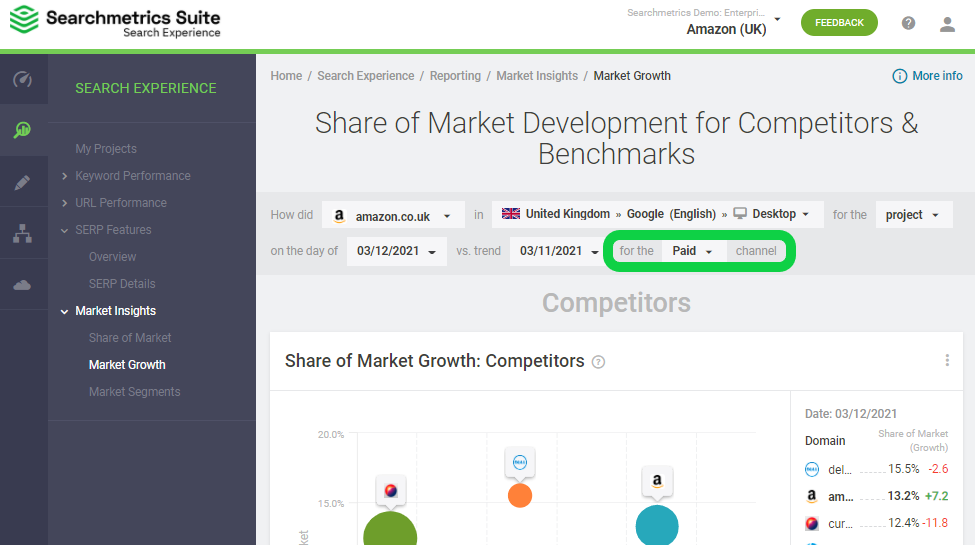Click the Amazon logo marker in chart
The height and width of the screenshot is (545, 975).
657,481
